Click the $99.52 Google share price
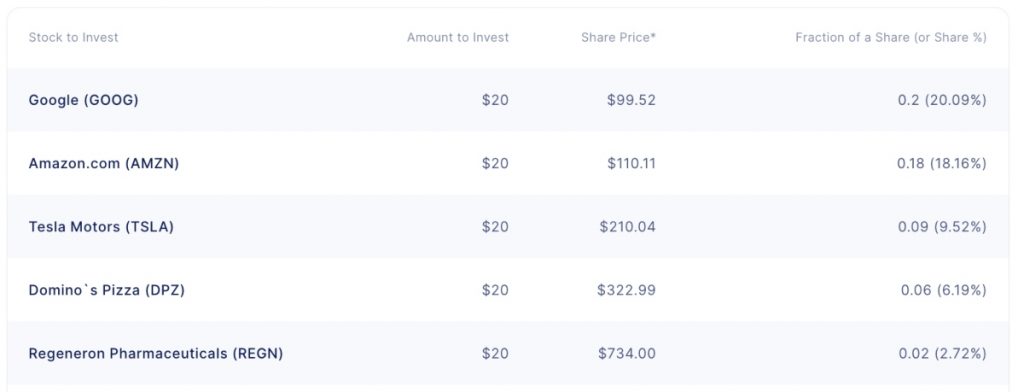The height and width of the screenshot is (392, 1024). pyautogui.click(x=631, y=100)
